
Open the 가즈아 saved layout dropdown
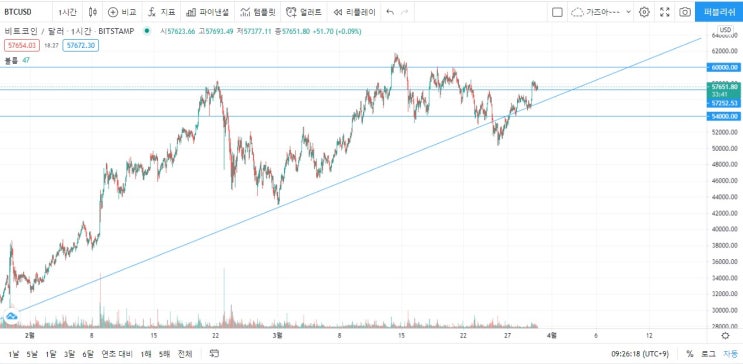(601, 12)
